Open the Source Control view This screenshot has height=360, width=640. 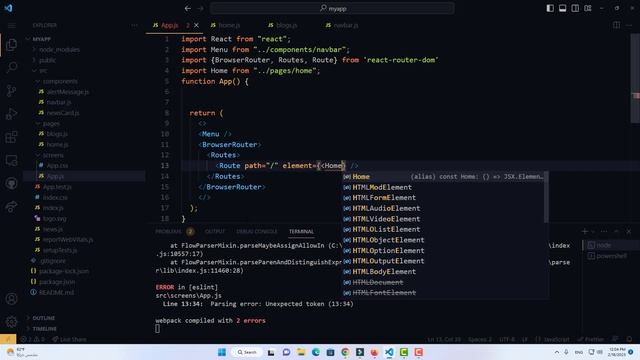[11, 90]
